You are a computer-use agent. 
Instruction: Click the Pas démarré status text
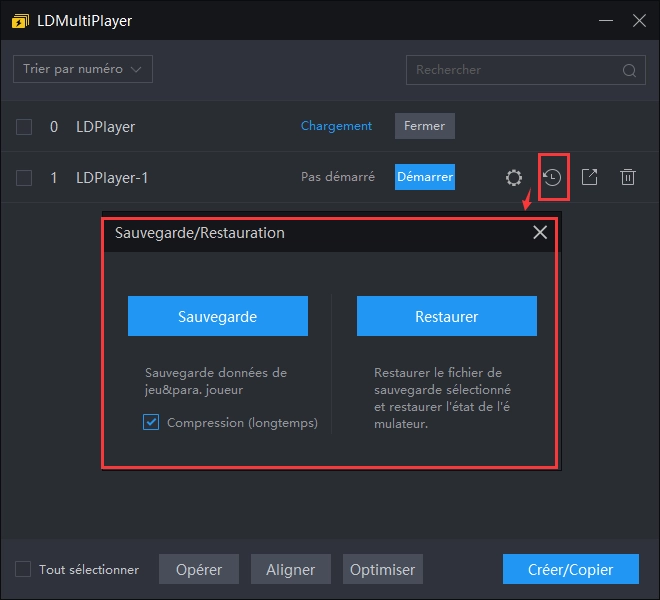[338, 177]
